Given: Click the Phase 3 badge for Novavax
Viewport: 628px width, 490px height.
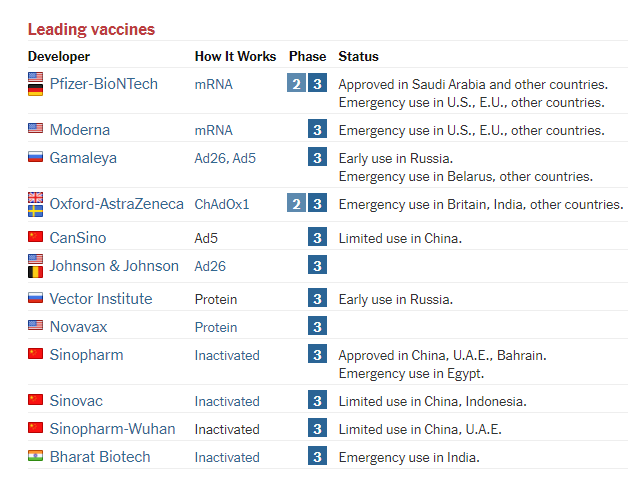Looking at the screenshot, I should [317, 327].
